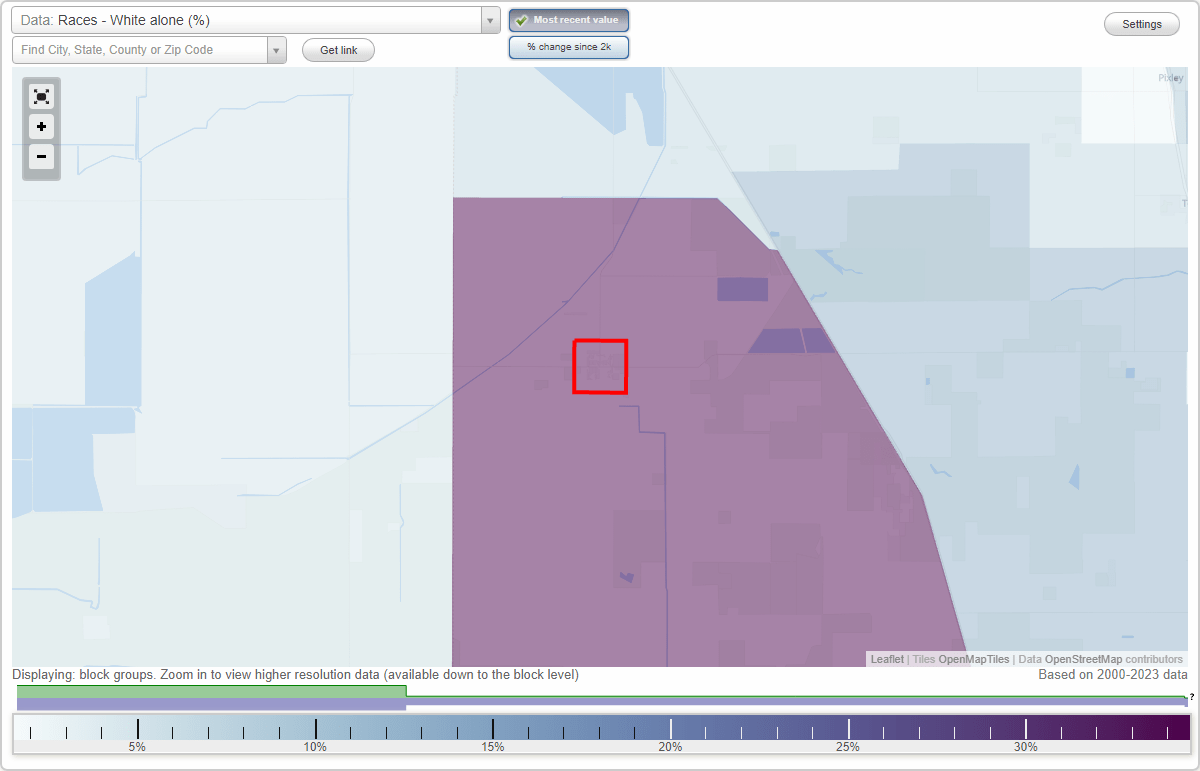The width and height of the screenshot is (1200, 771).
Task: Click the full-extent map view icon
Action: pyautogui.click(x=41, y=96)
